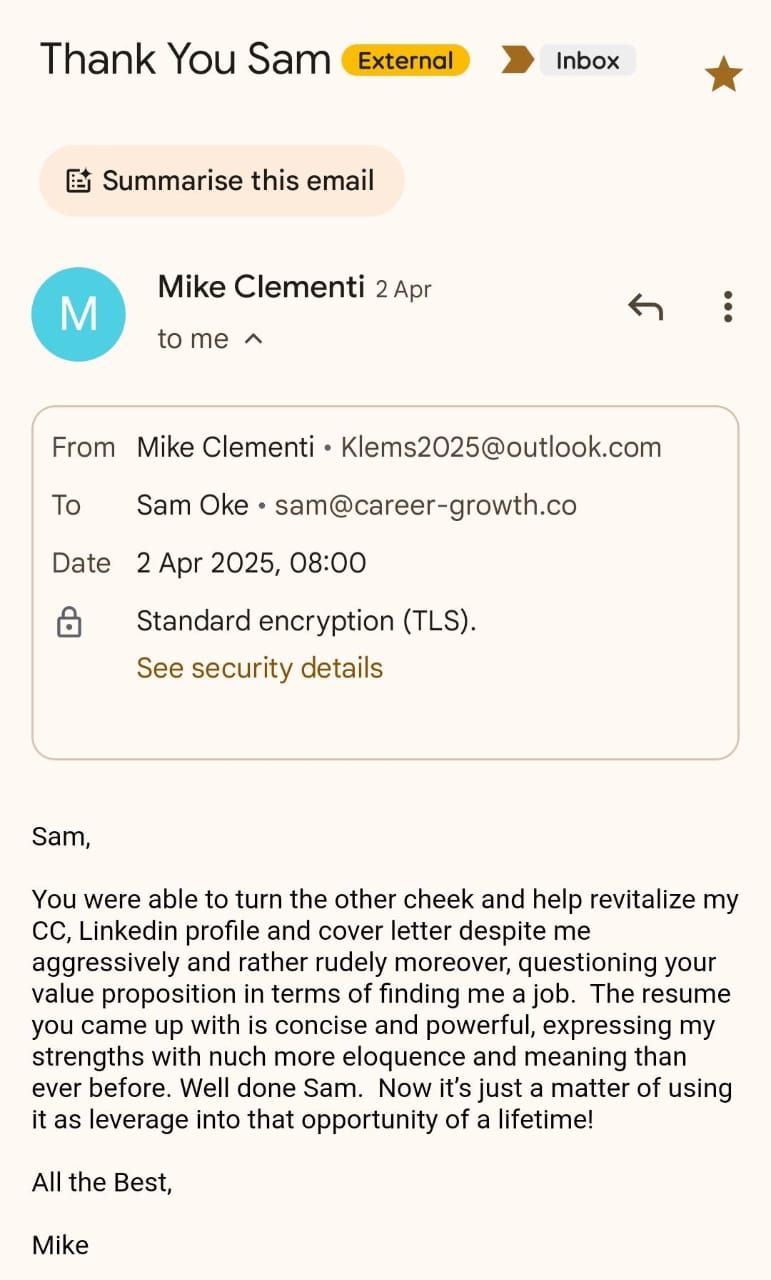Tap the 'to me' recipient summary text

193,339
